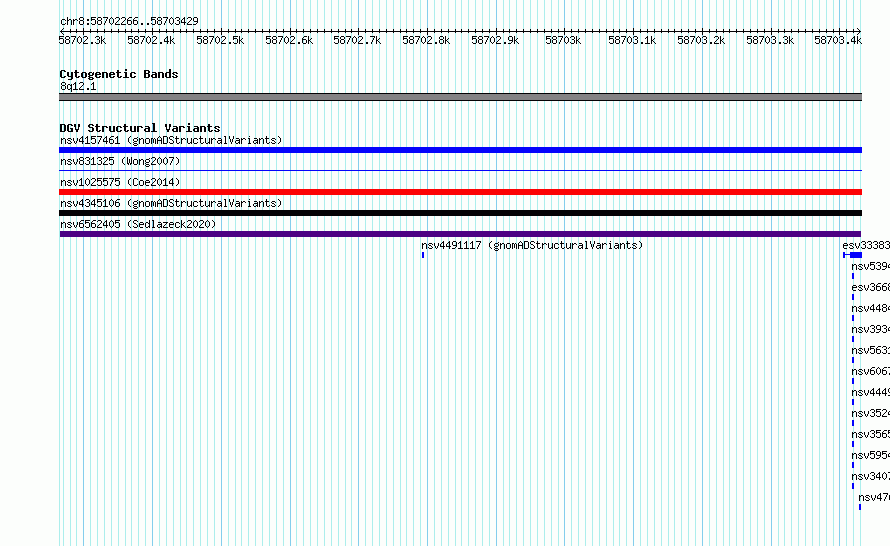The width and height of the screenshot is (890, 546).
Task: Click the 58702.3k ruler label
Action: pyautogui.click(x=82, y=40)
